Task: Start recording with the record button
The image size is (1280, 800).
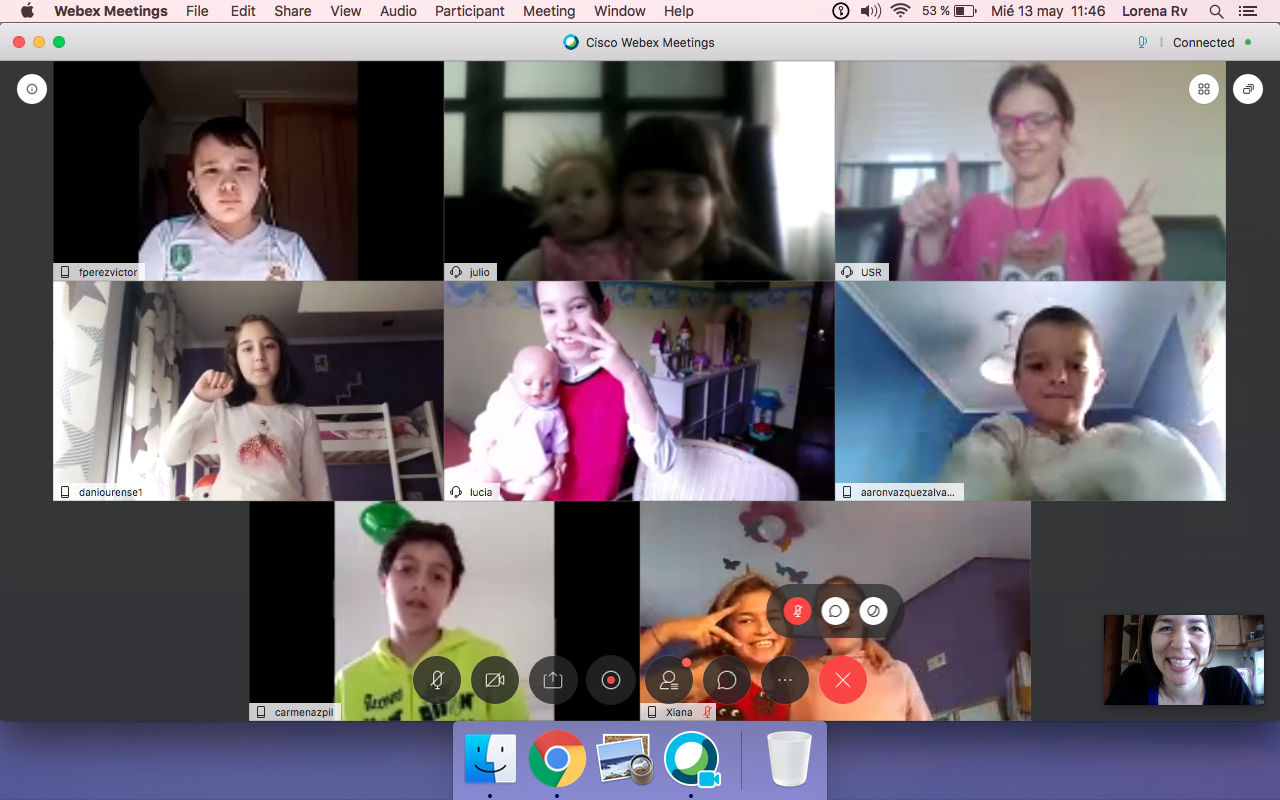Action: (x=611, y=680)
